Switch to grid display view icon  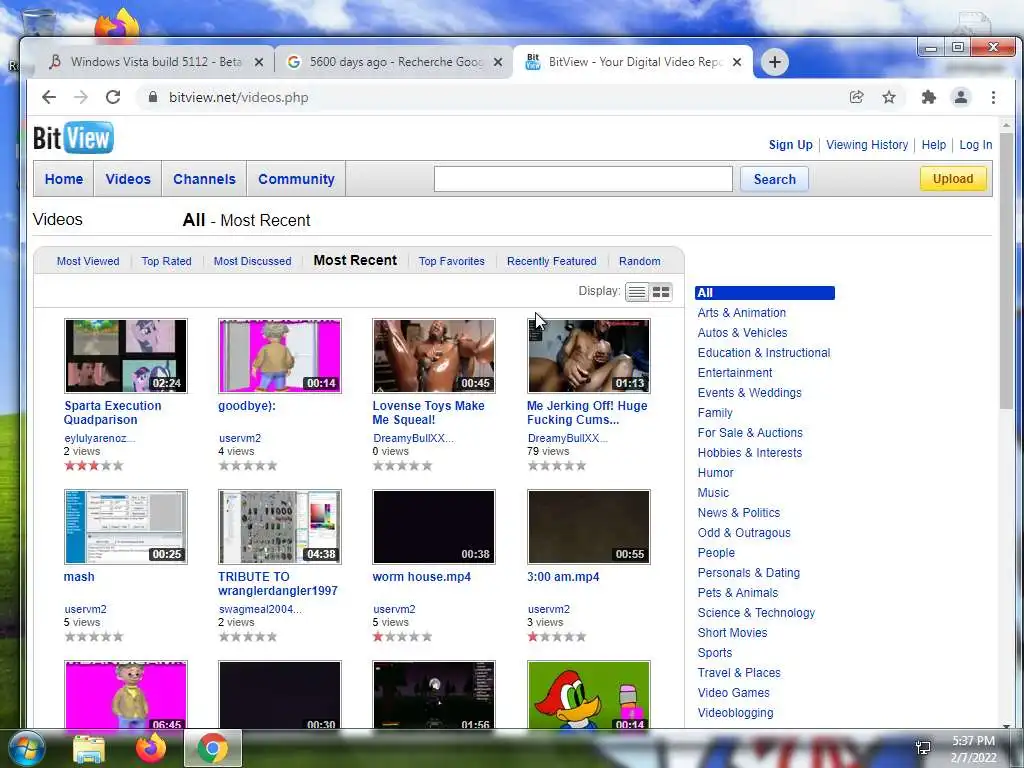click(661, 292)
